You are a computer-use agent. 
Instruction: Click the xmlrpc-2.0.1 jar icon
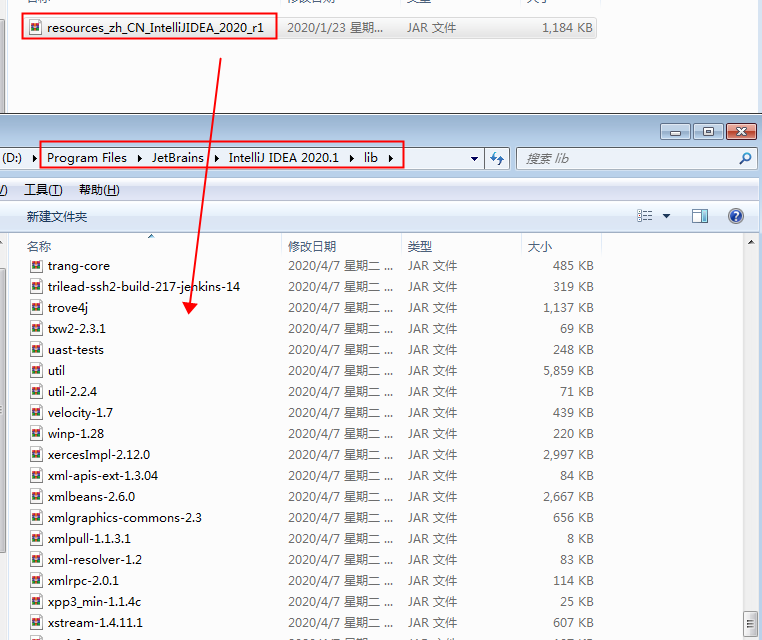click(x=36, y=580)
